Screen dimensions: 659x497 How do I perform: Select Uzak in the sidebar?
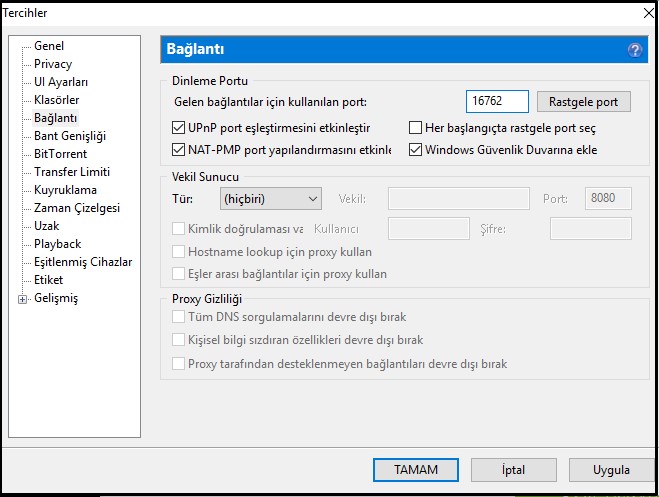[47, 226]
